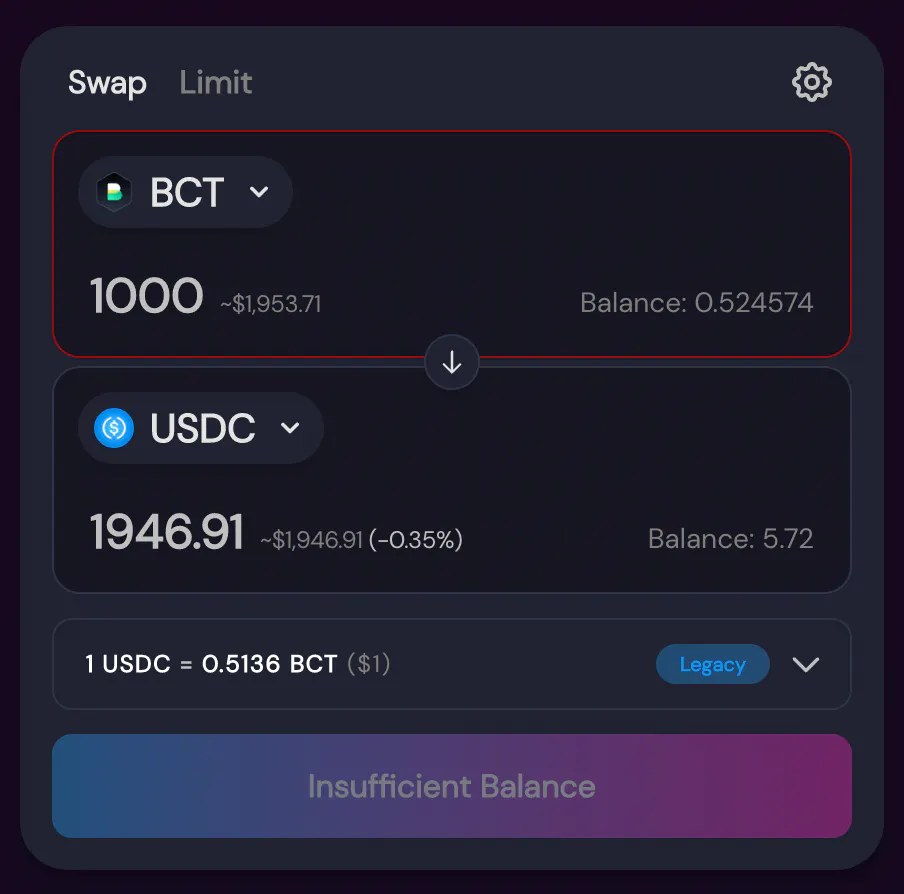
Task: Click the Insufficient Balance button
Action: [452, 786]
